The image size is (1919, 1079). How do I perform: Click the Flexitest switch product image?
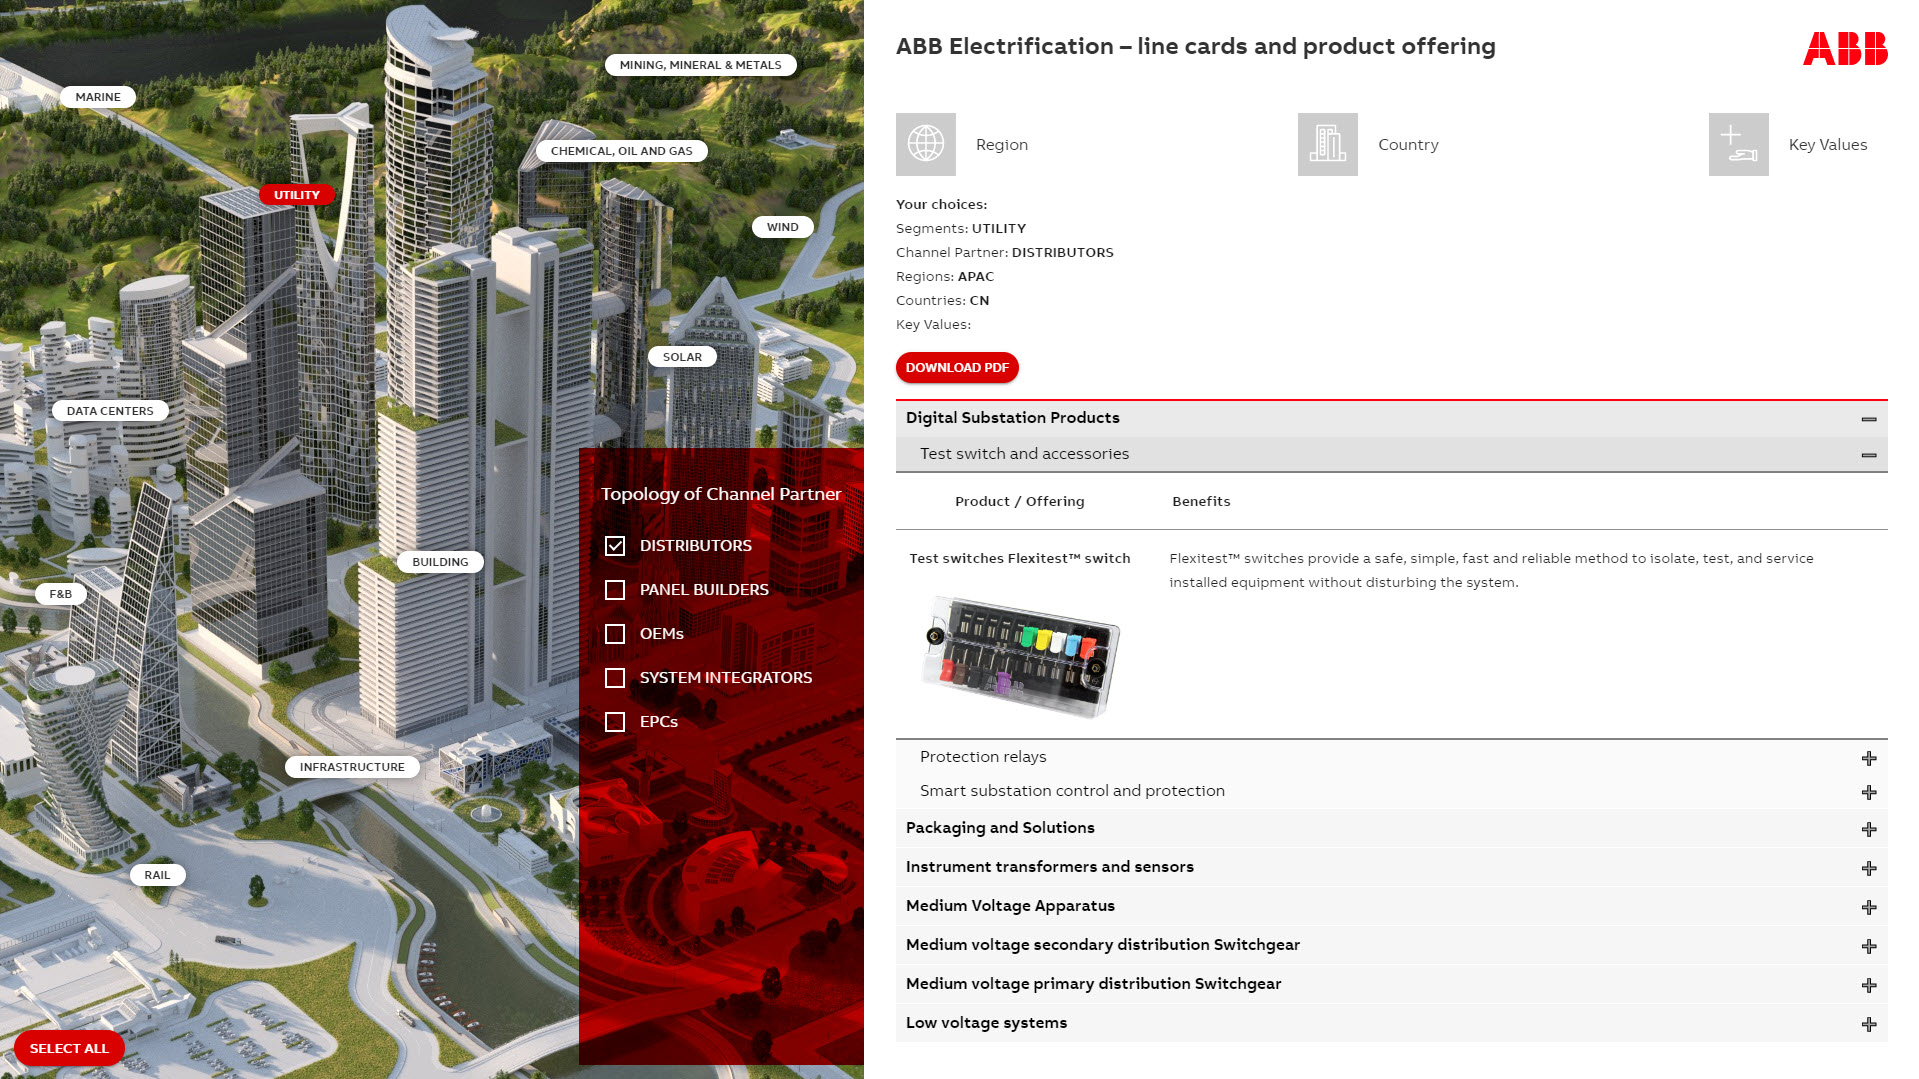pyautogui.click(x=1020, y=656)
